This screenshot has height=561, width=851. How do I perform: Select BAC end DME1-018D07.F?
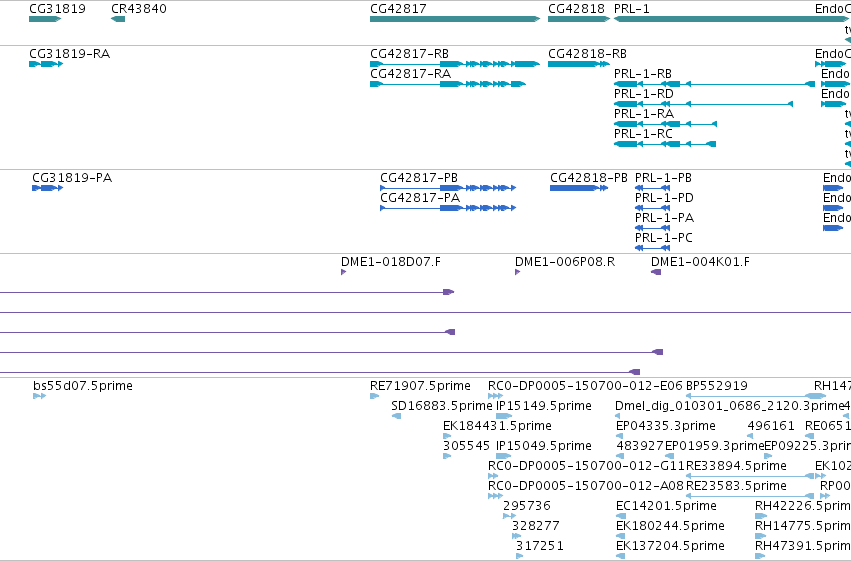391,262
